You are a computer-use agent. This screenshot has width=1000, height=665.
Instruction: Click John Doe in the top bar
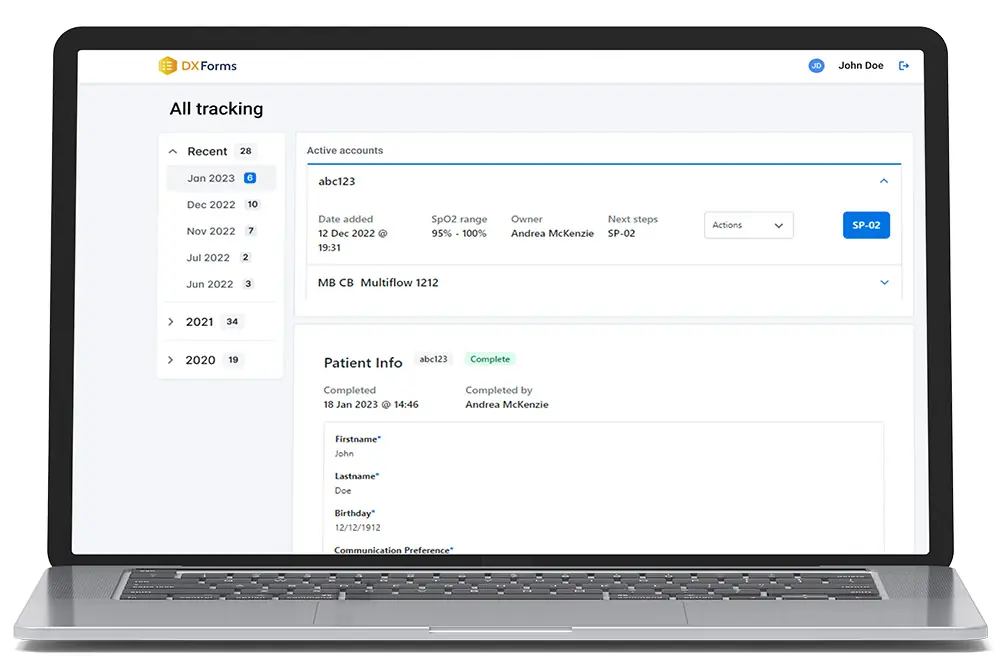click(861, 65)
